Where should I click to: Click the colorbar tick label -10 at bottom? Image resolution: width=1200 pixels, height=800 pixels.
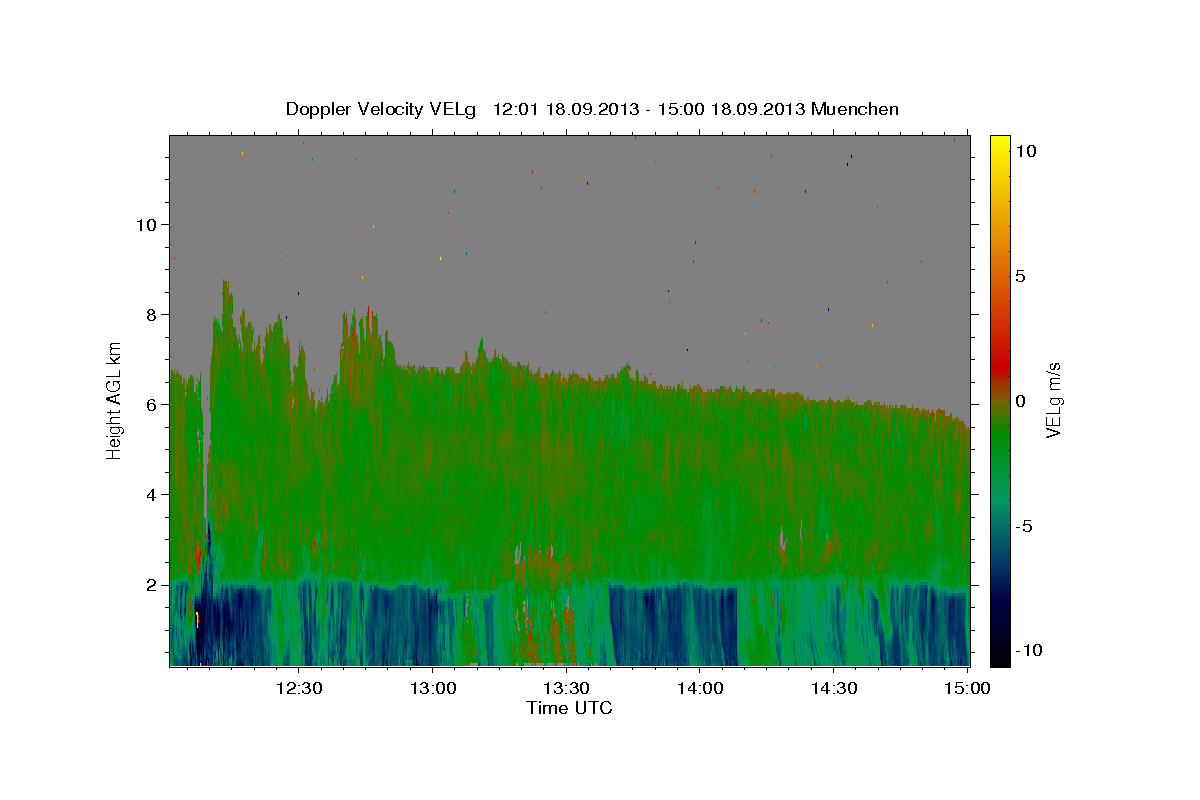(x=1031, y=650)
